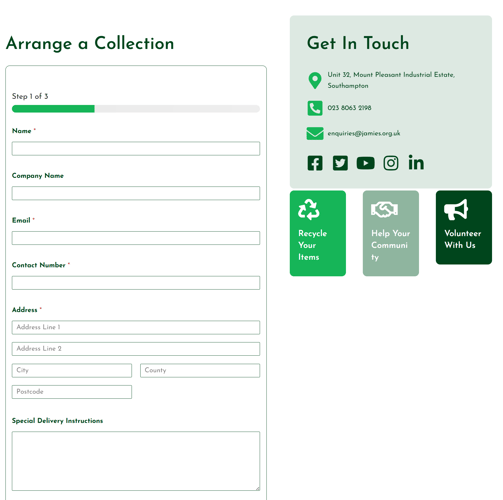The height and width of the screenshot is (500, 503).
Task: Open the Instagram social icon
Action: pyautogui.click(x=391, y=163)
